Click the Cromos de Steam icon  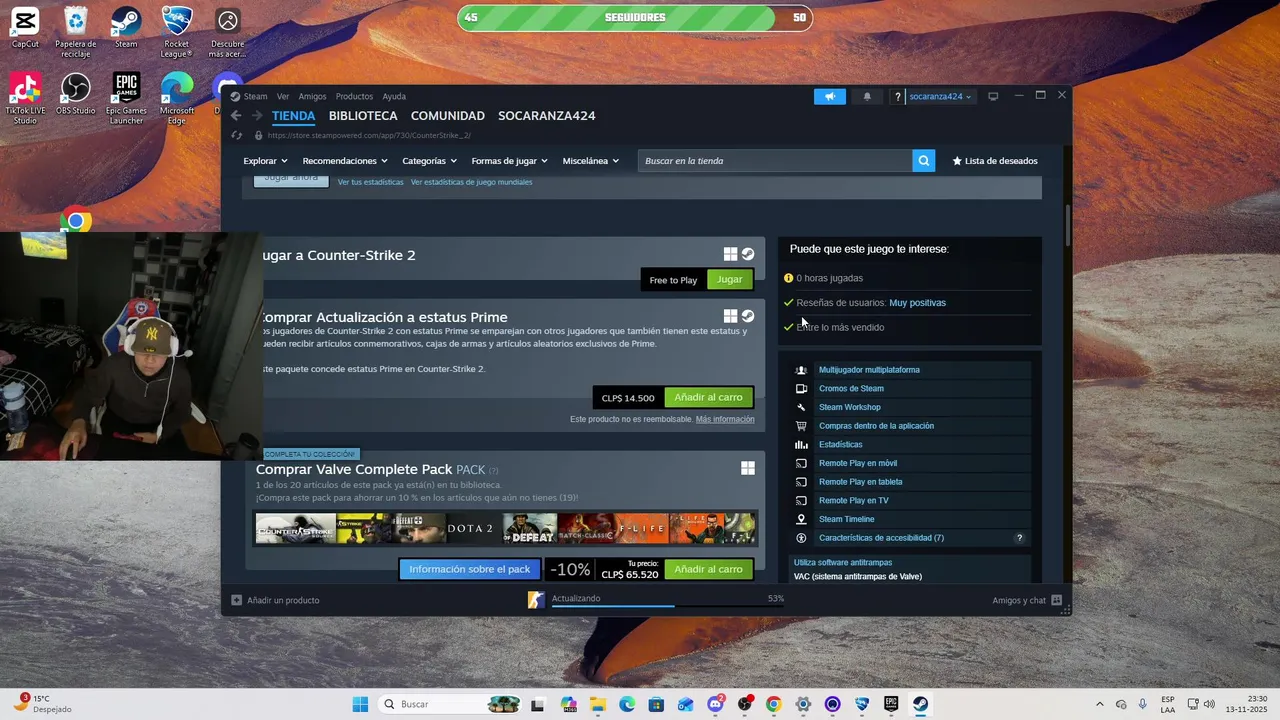[801, 388]
